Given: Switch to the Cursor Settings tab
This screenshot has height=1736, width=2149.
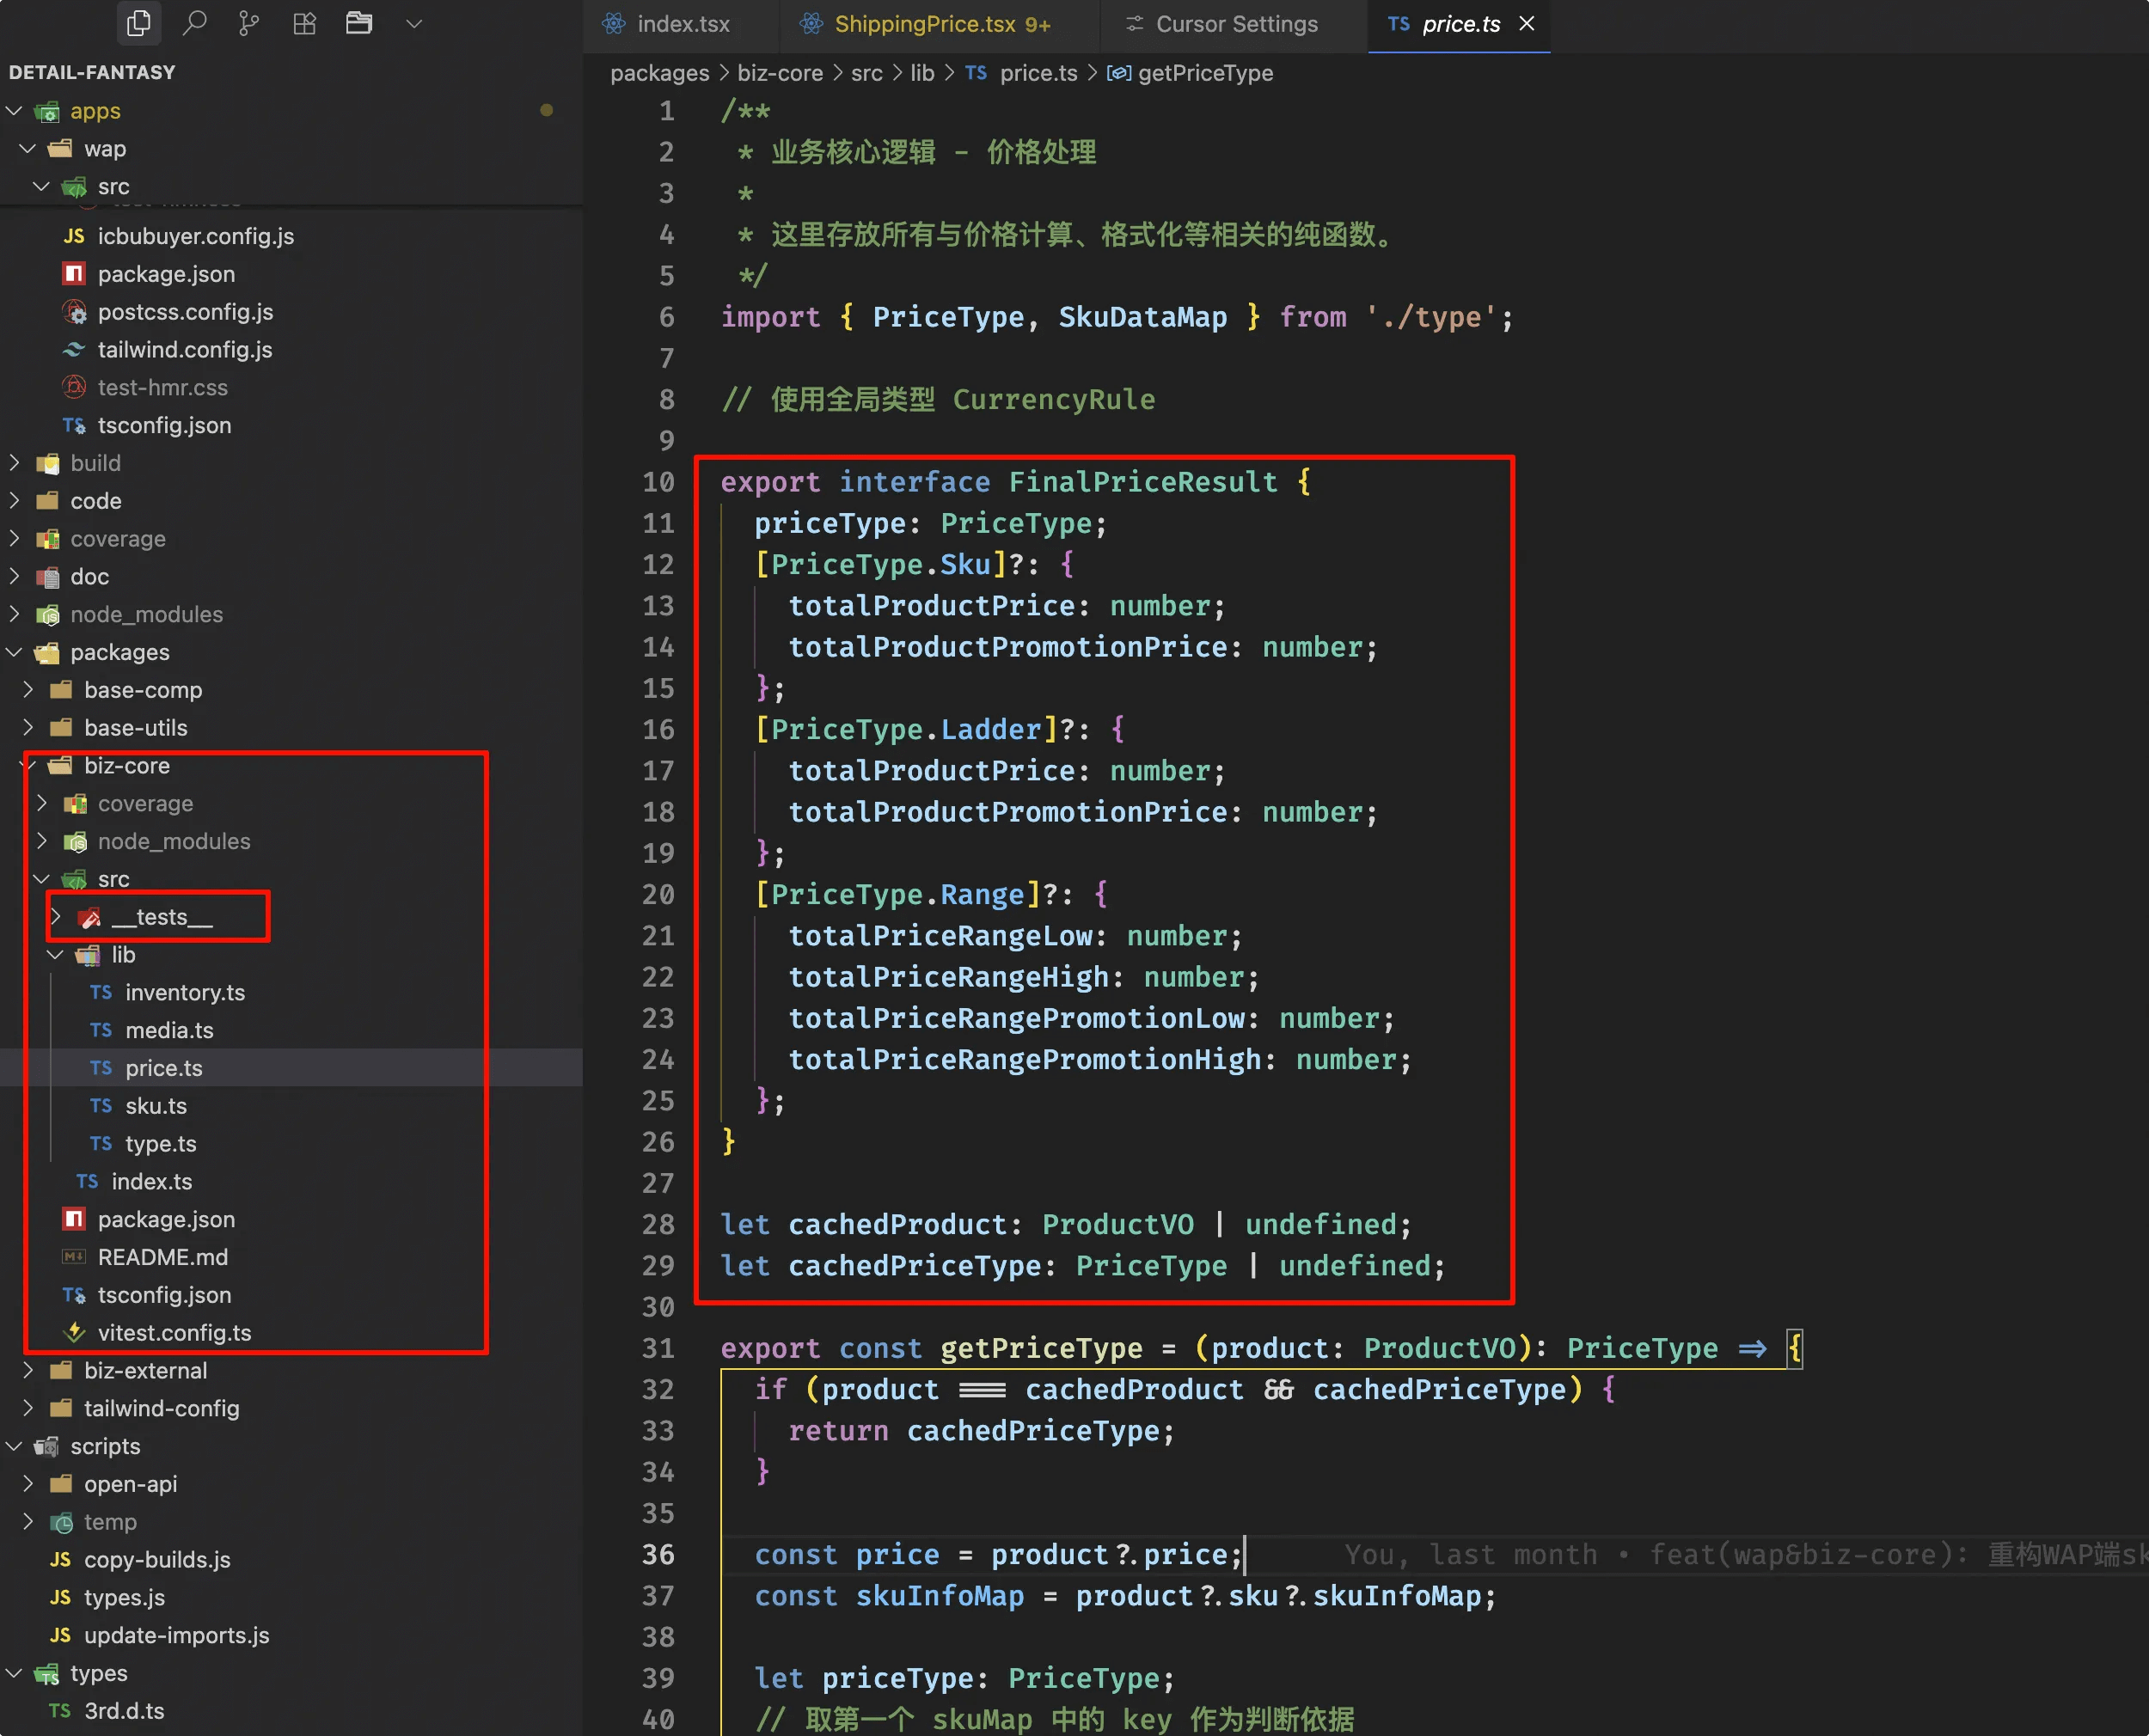Looking at the screenshot, I should point(1236,24).
